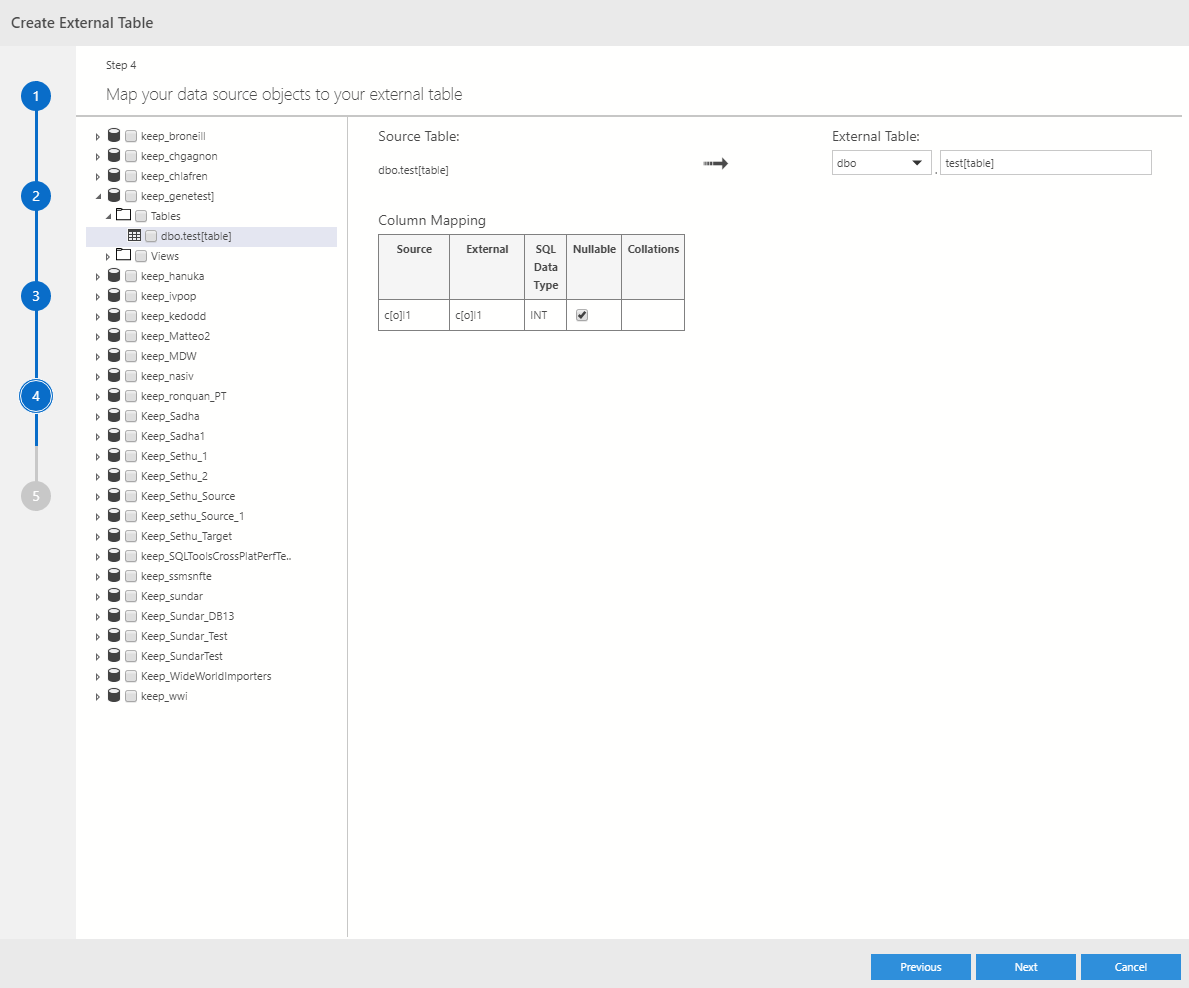Click the Views folder icon

tap(124, 256)
